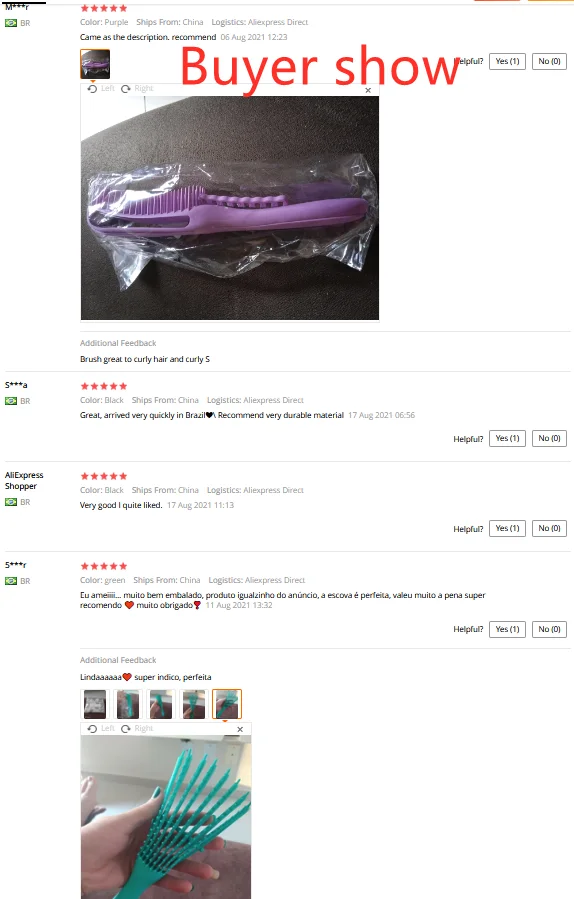Vote Yes on AliExpress Shopper review
This screenshot has height=899, width=574.
(507, 529)
